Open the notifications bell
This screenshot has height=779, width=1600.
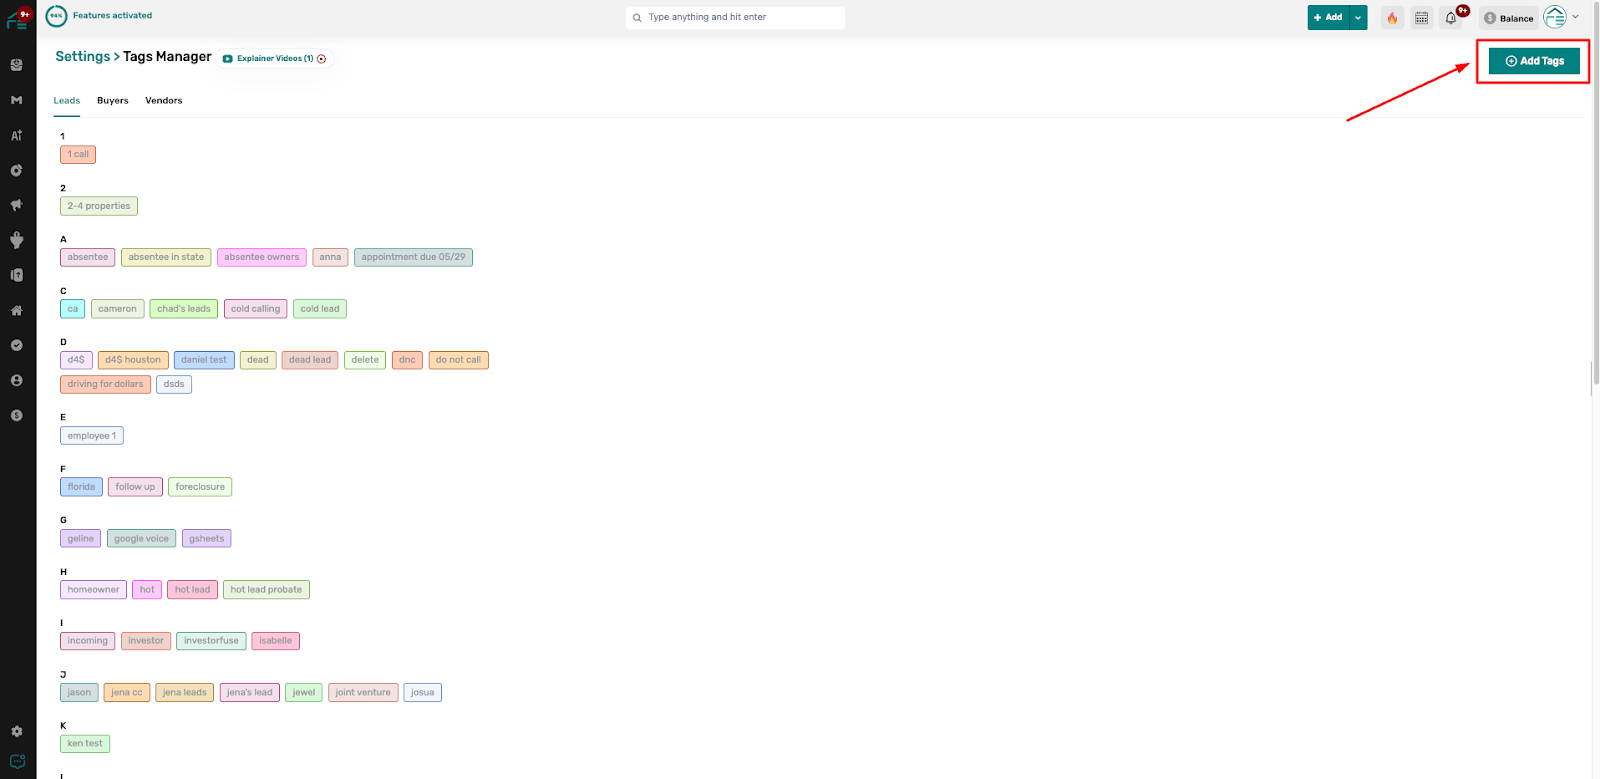1451,18
